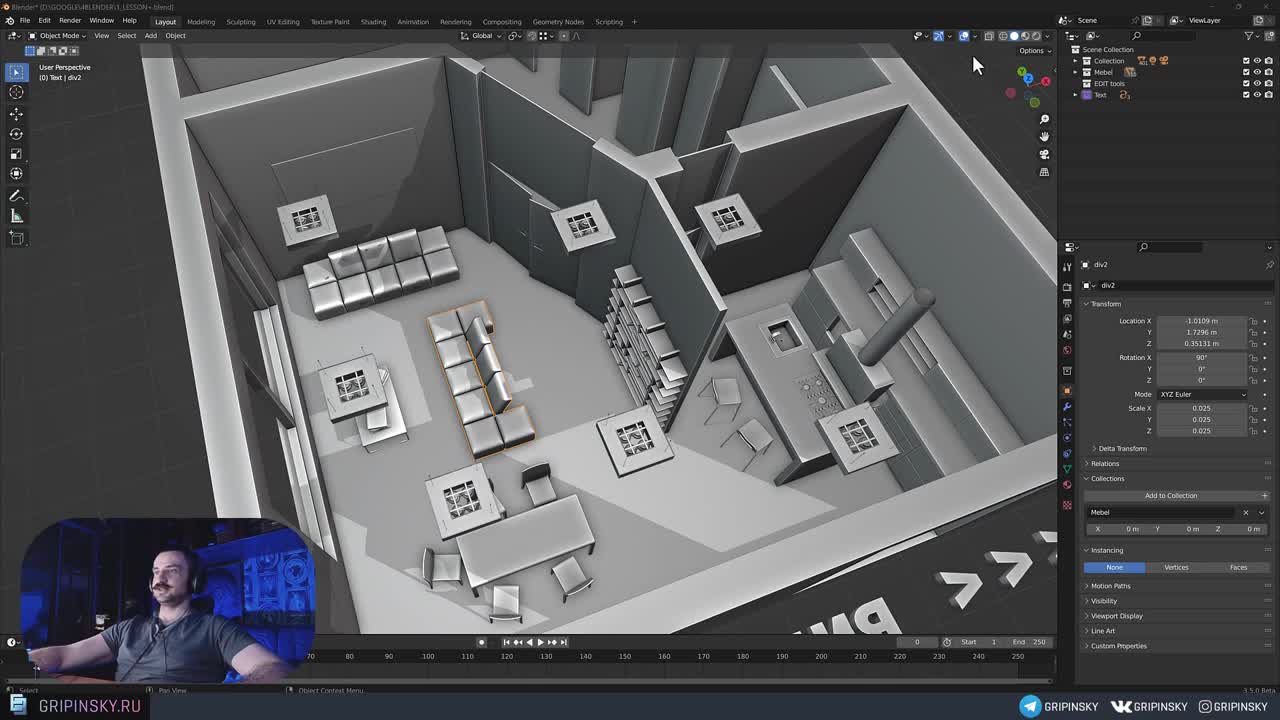Select the Add Cube tool

16,238
